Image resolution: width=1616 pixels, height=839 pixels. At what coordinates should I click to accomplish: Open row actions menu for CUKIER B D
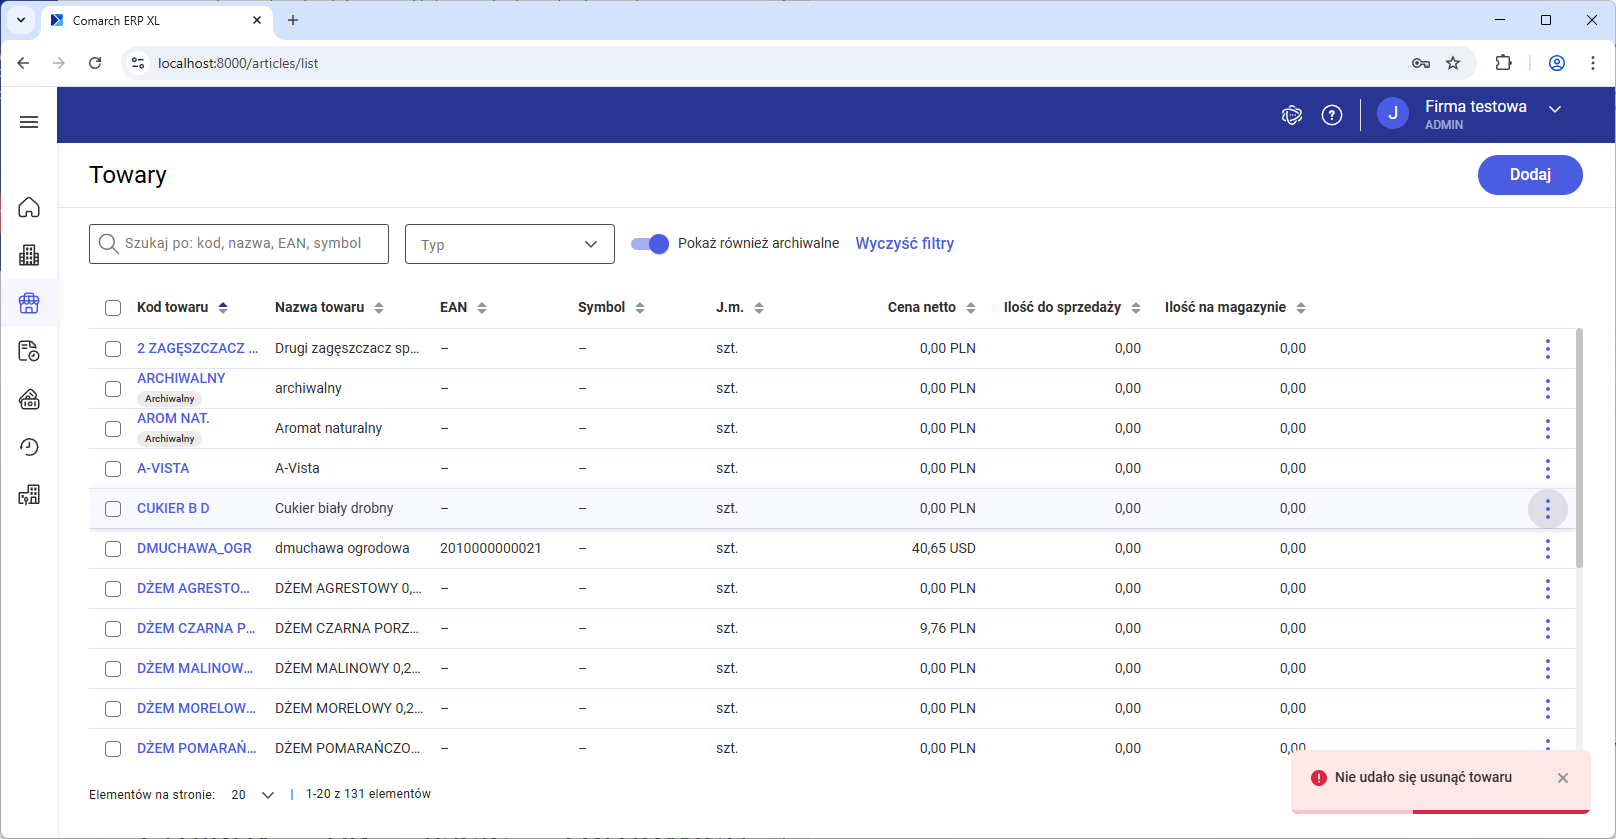point(1547,509)
